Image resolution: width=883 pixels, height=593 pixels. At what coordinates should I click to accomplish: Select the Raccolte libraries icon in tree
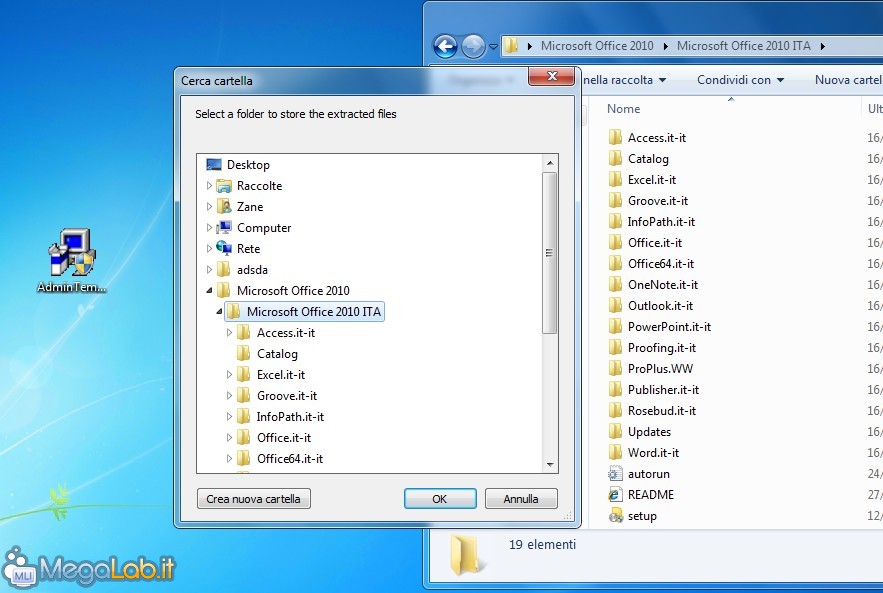coord(224,186)
